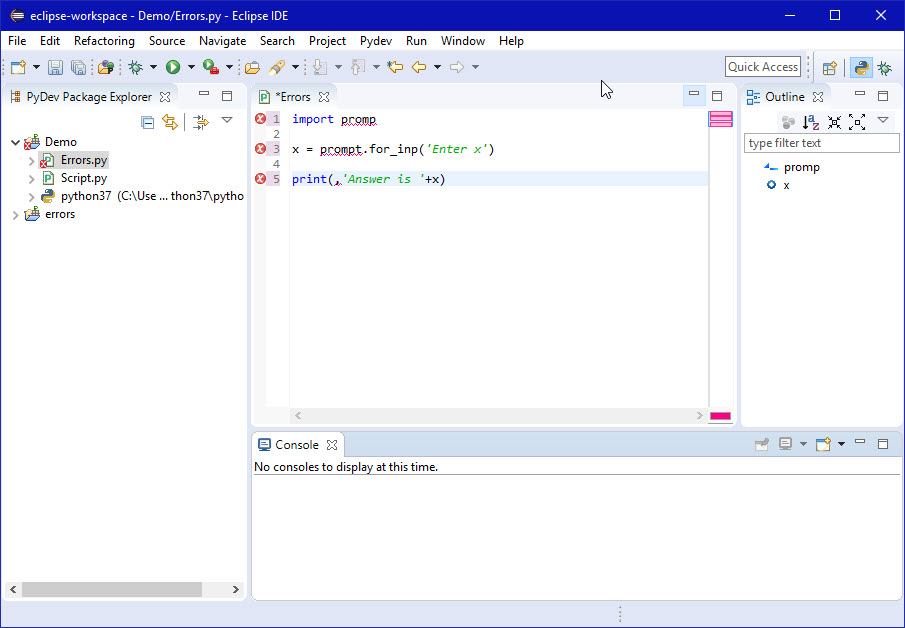
Task: Toggle hiding non-public members in Outline
Action: [789, 122]
